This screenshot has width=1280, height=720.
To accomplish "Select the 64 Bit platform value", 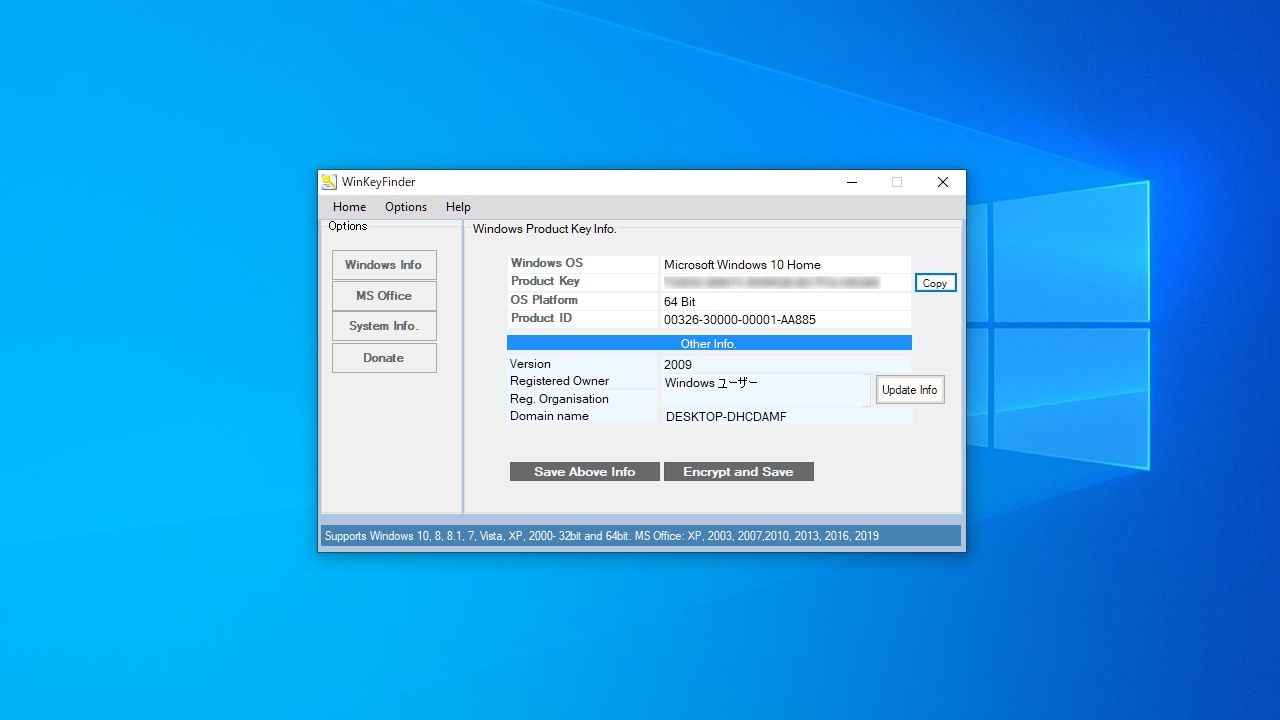I will 680,302.
